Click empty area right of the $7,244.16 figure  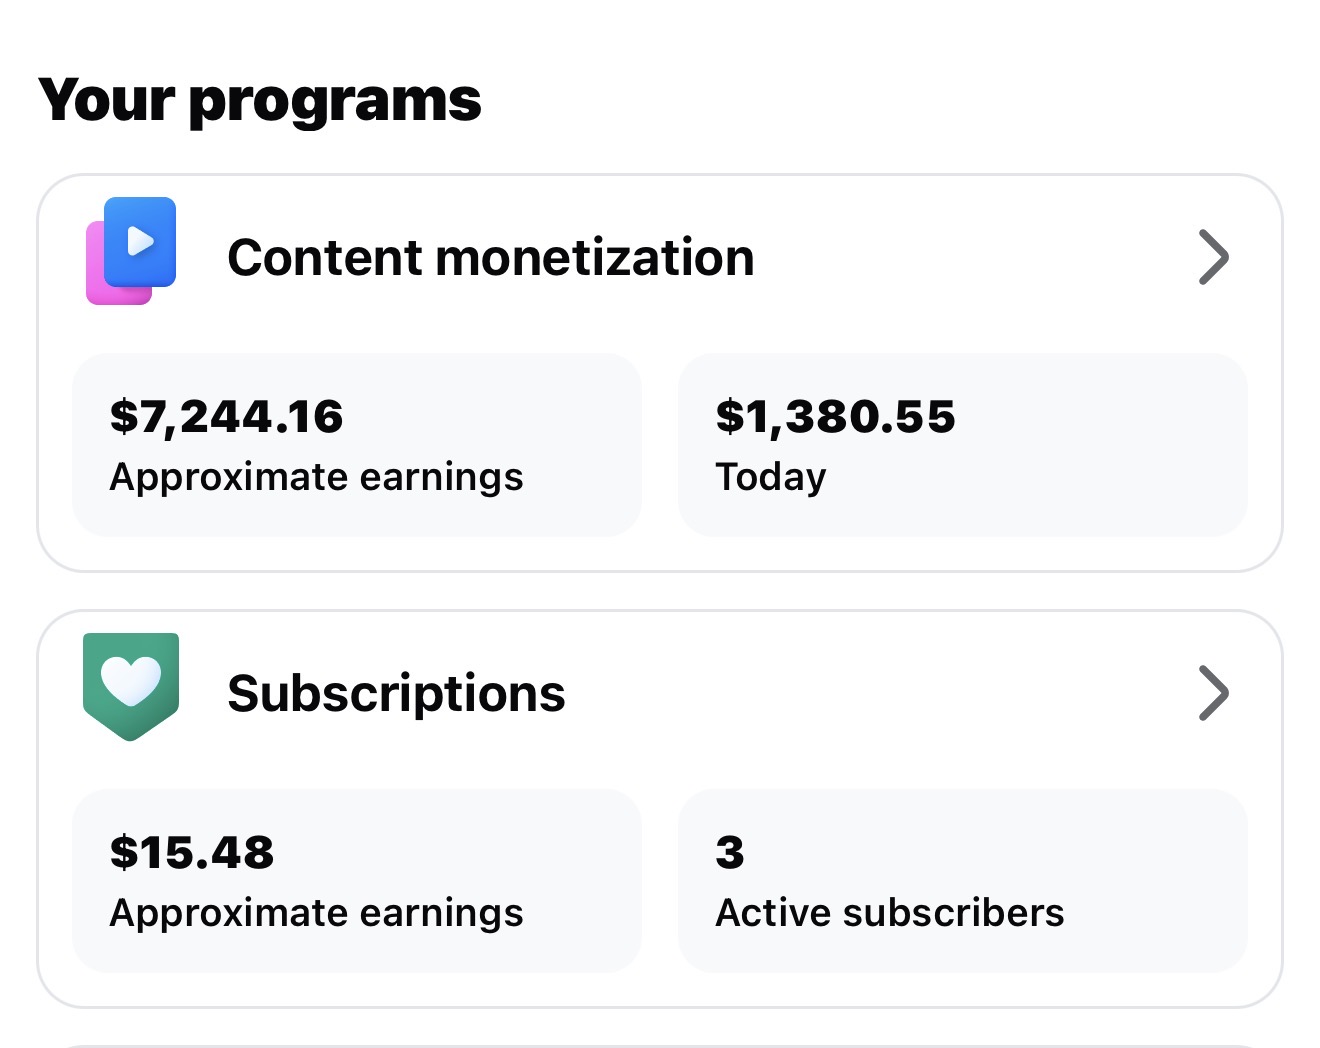point(500,416)
